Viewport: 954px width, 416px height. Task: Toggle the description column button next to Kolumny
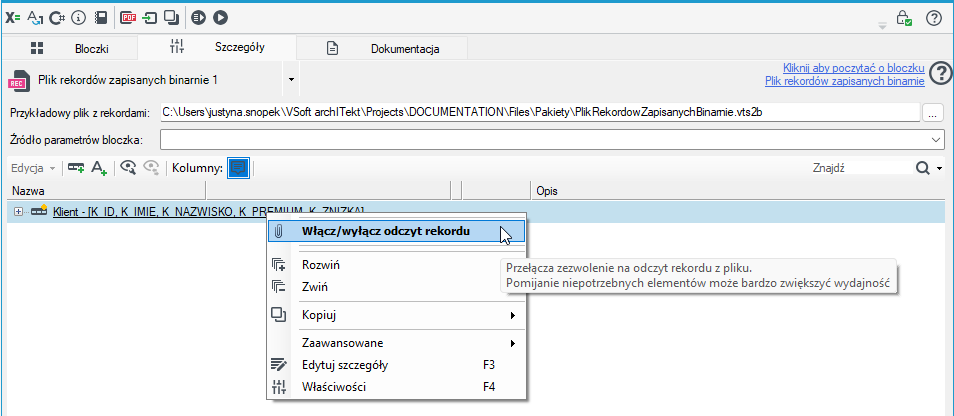pos(238,168)
